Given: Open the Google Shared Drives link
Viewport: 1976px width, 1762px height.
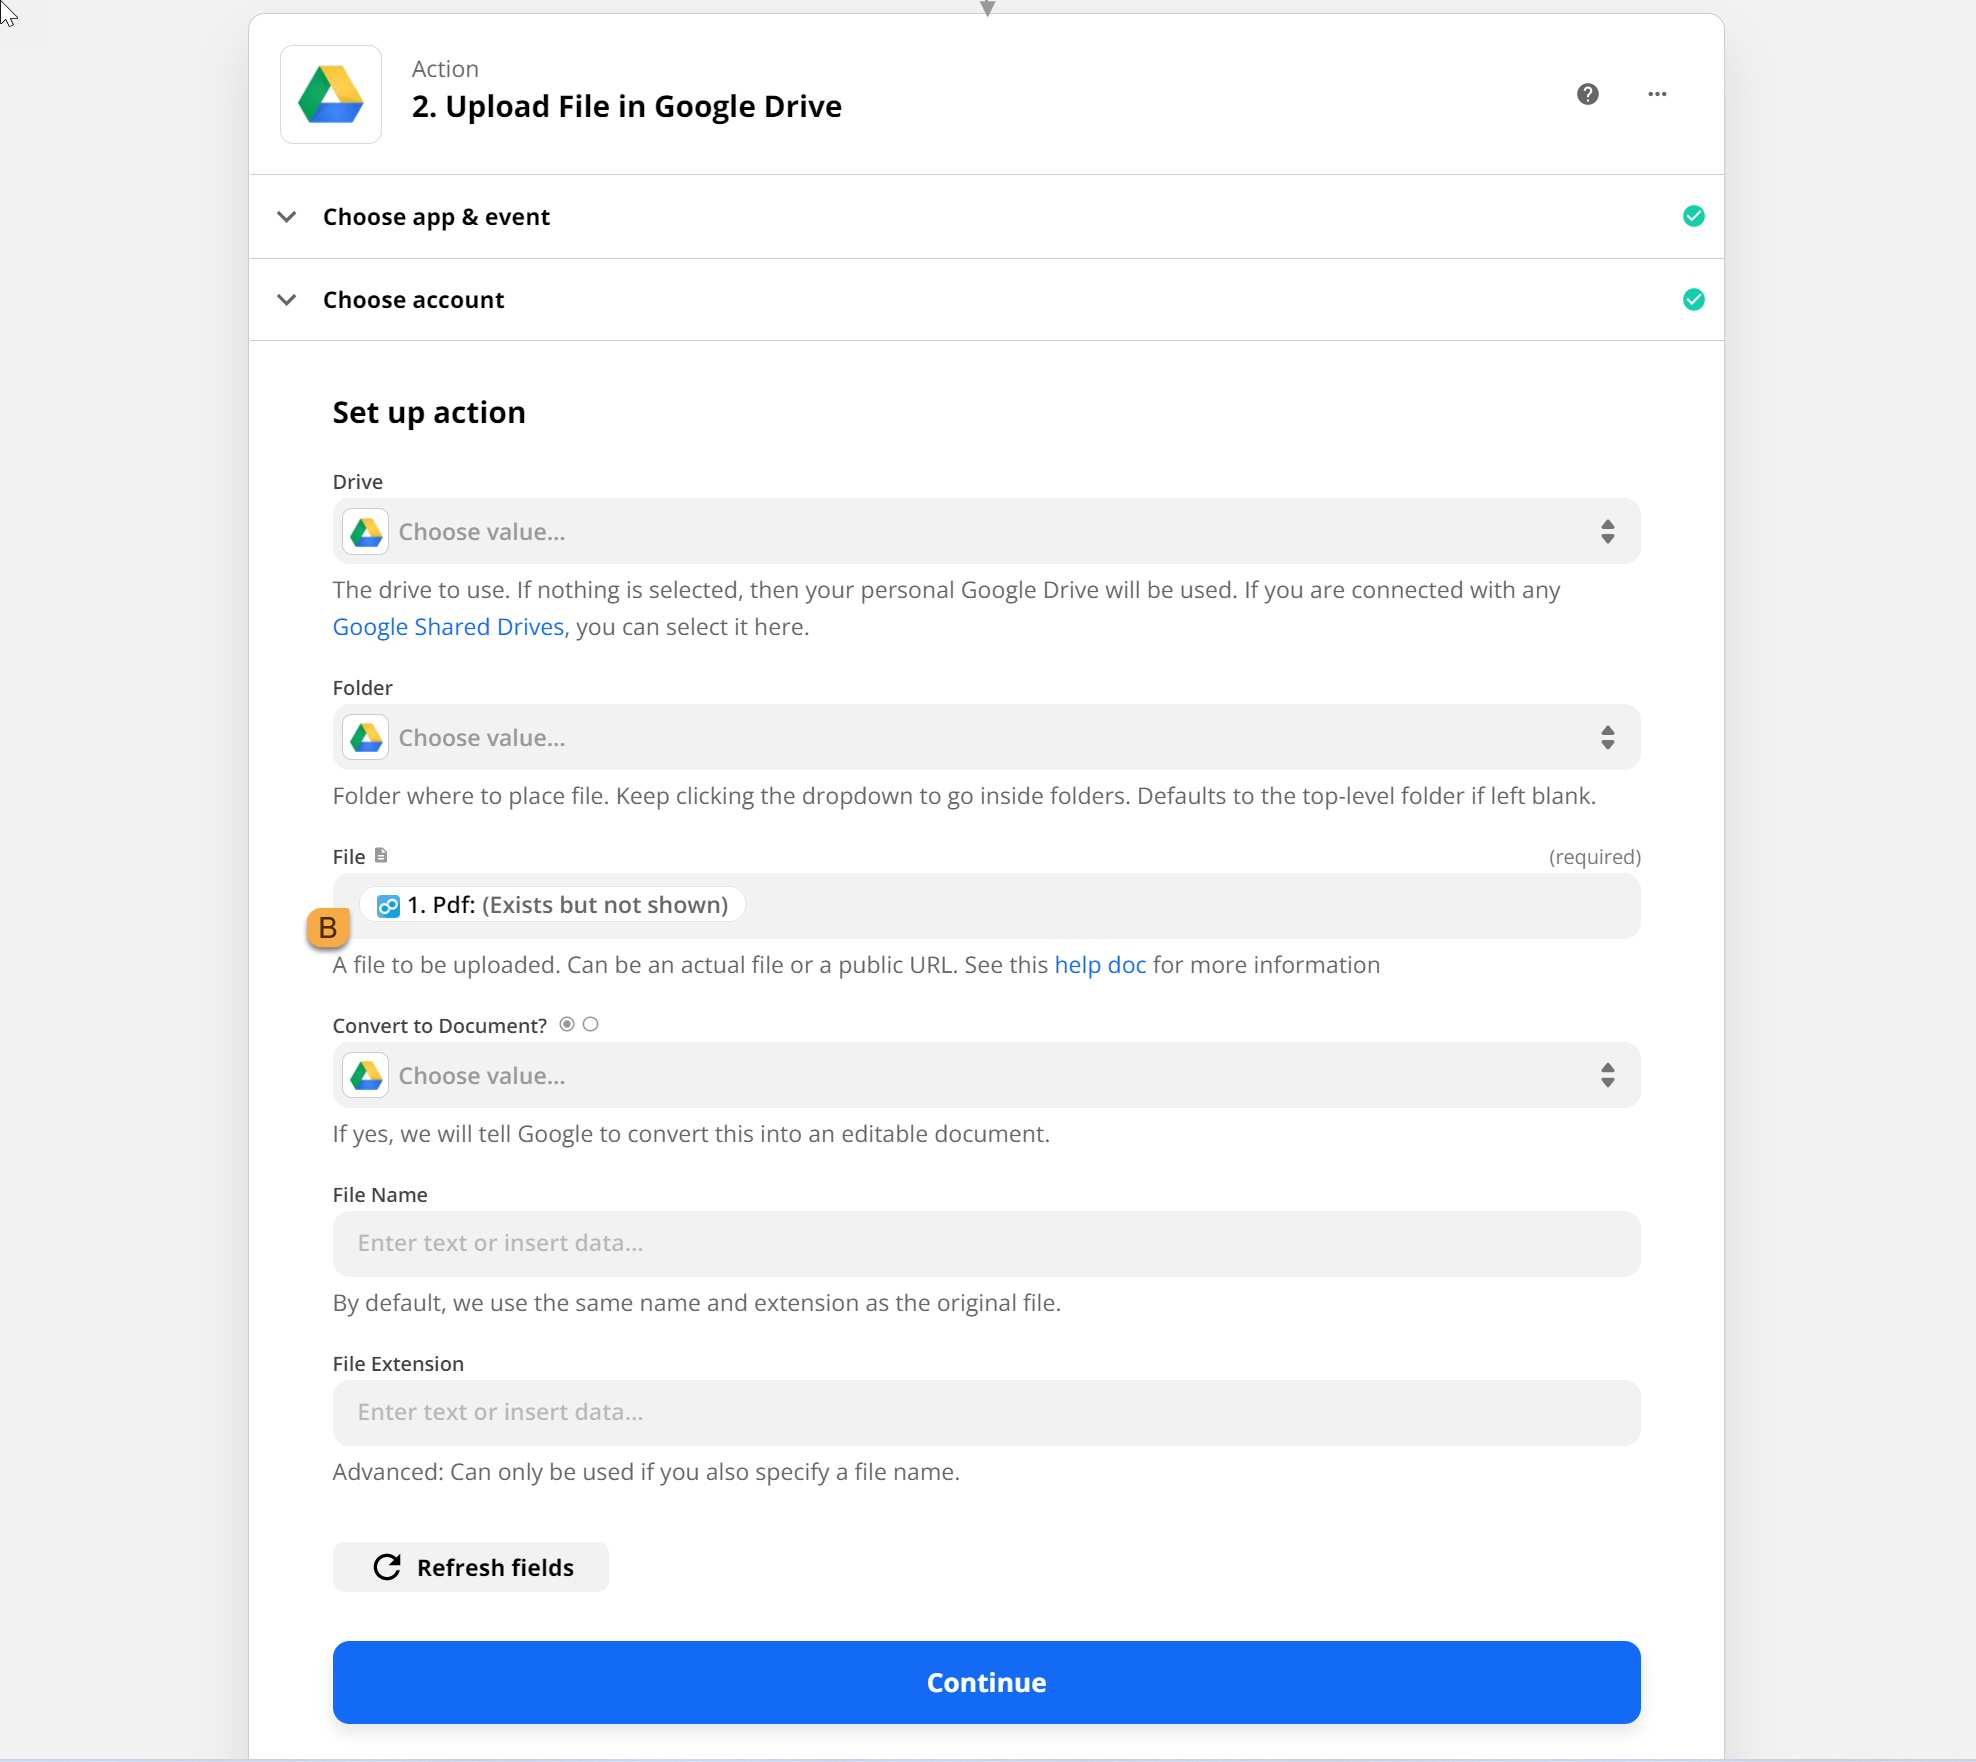Looking at the screenshot, I should tap(448, 627).
